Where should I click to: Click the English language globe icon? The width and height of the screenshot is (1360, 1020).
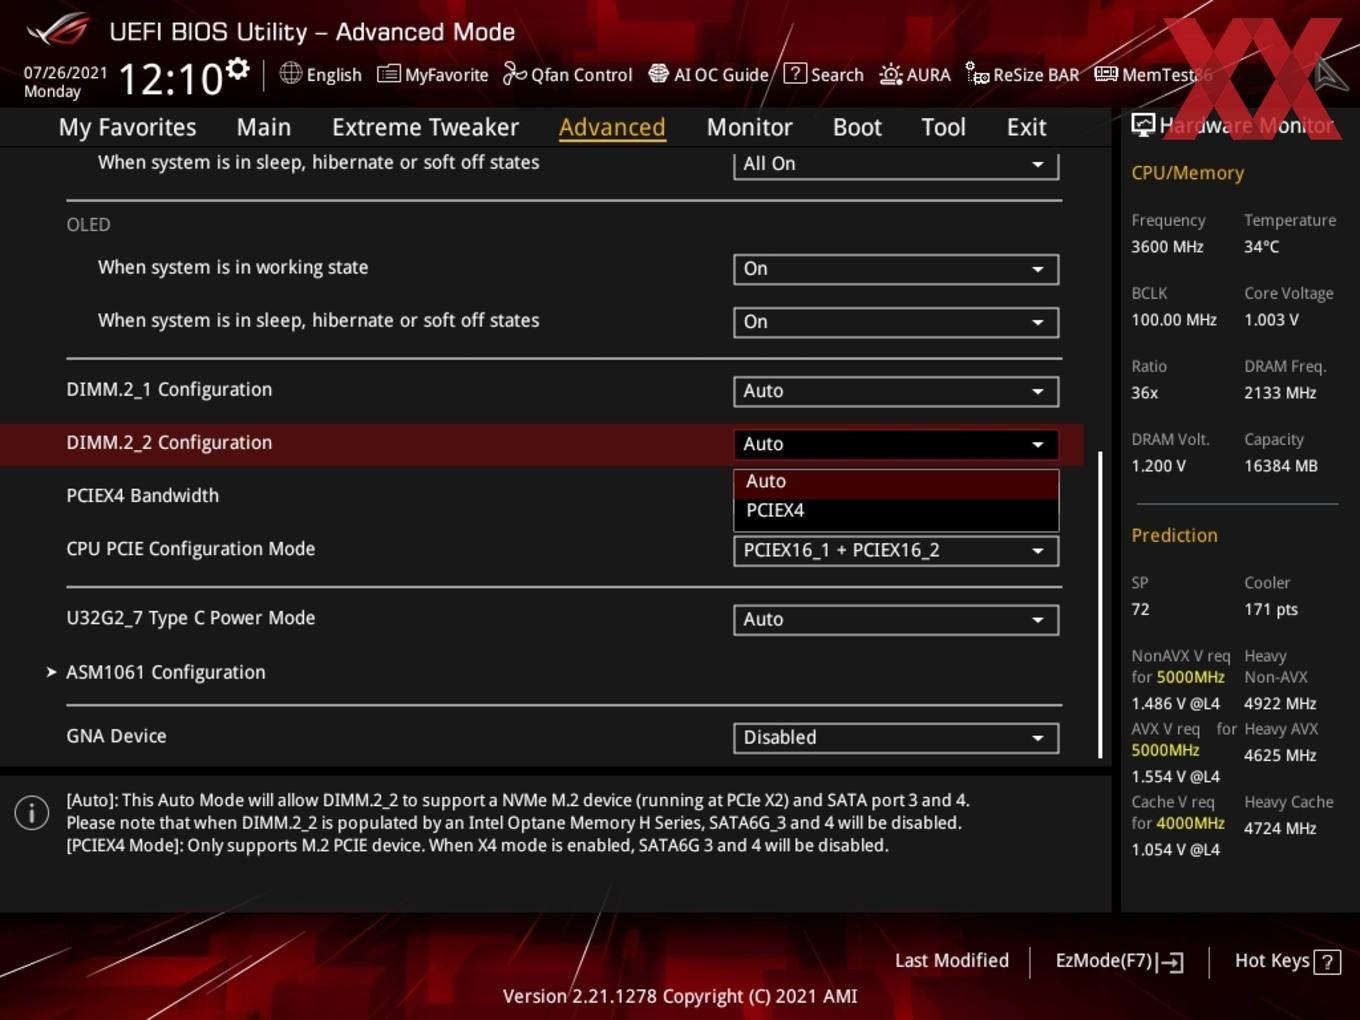[290, 73]
